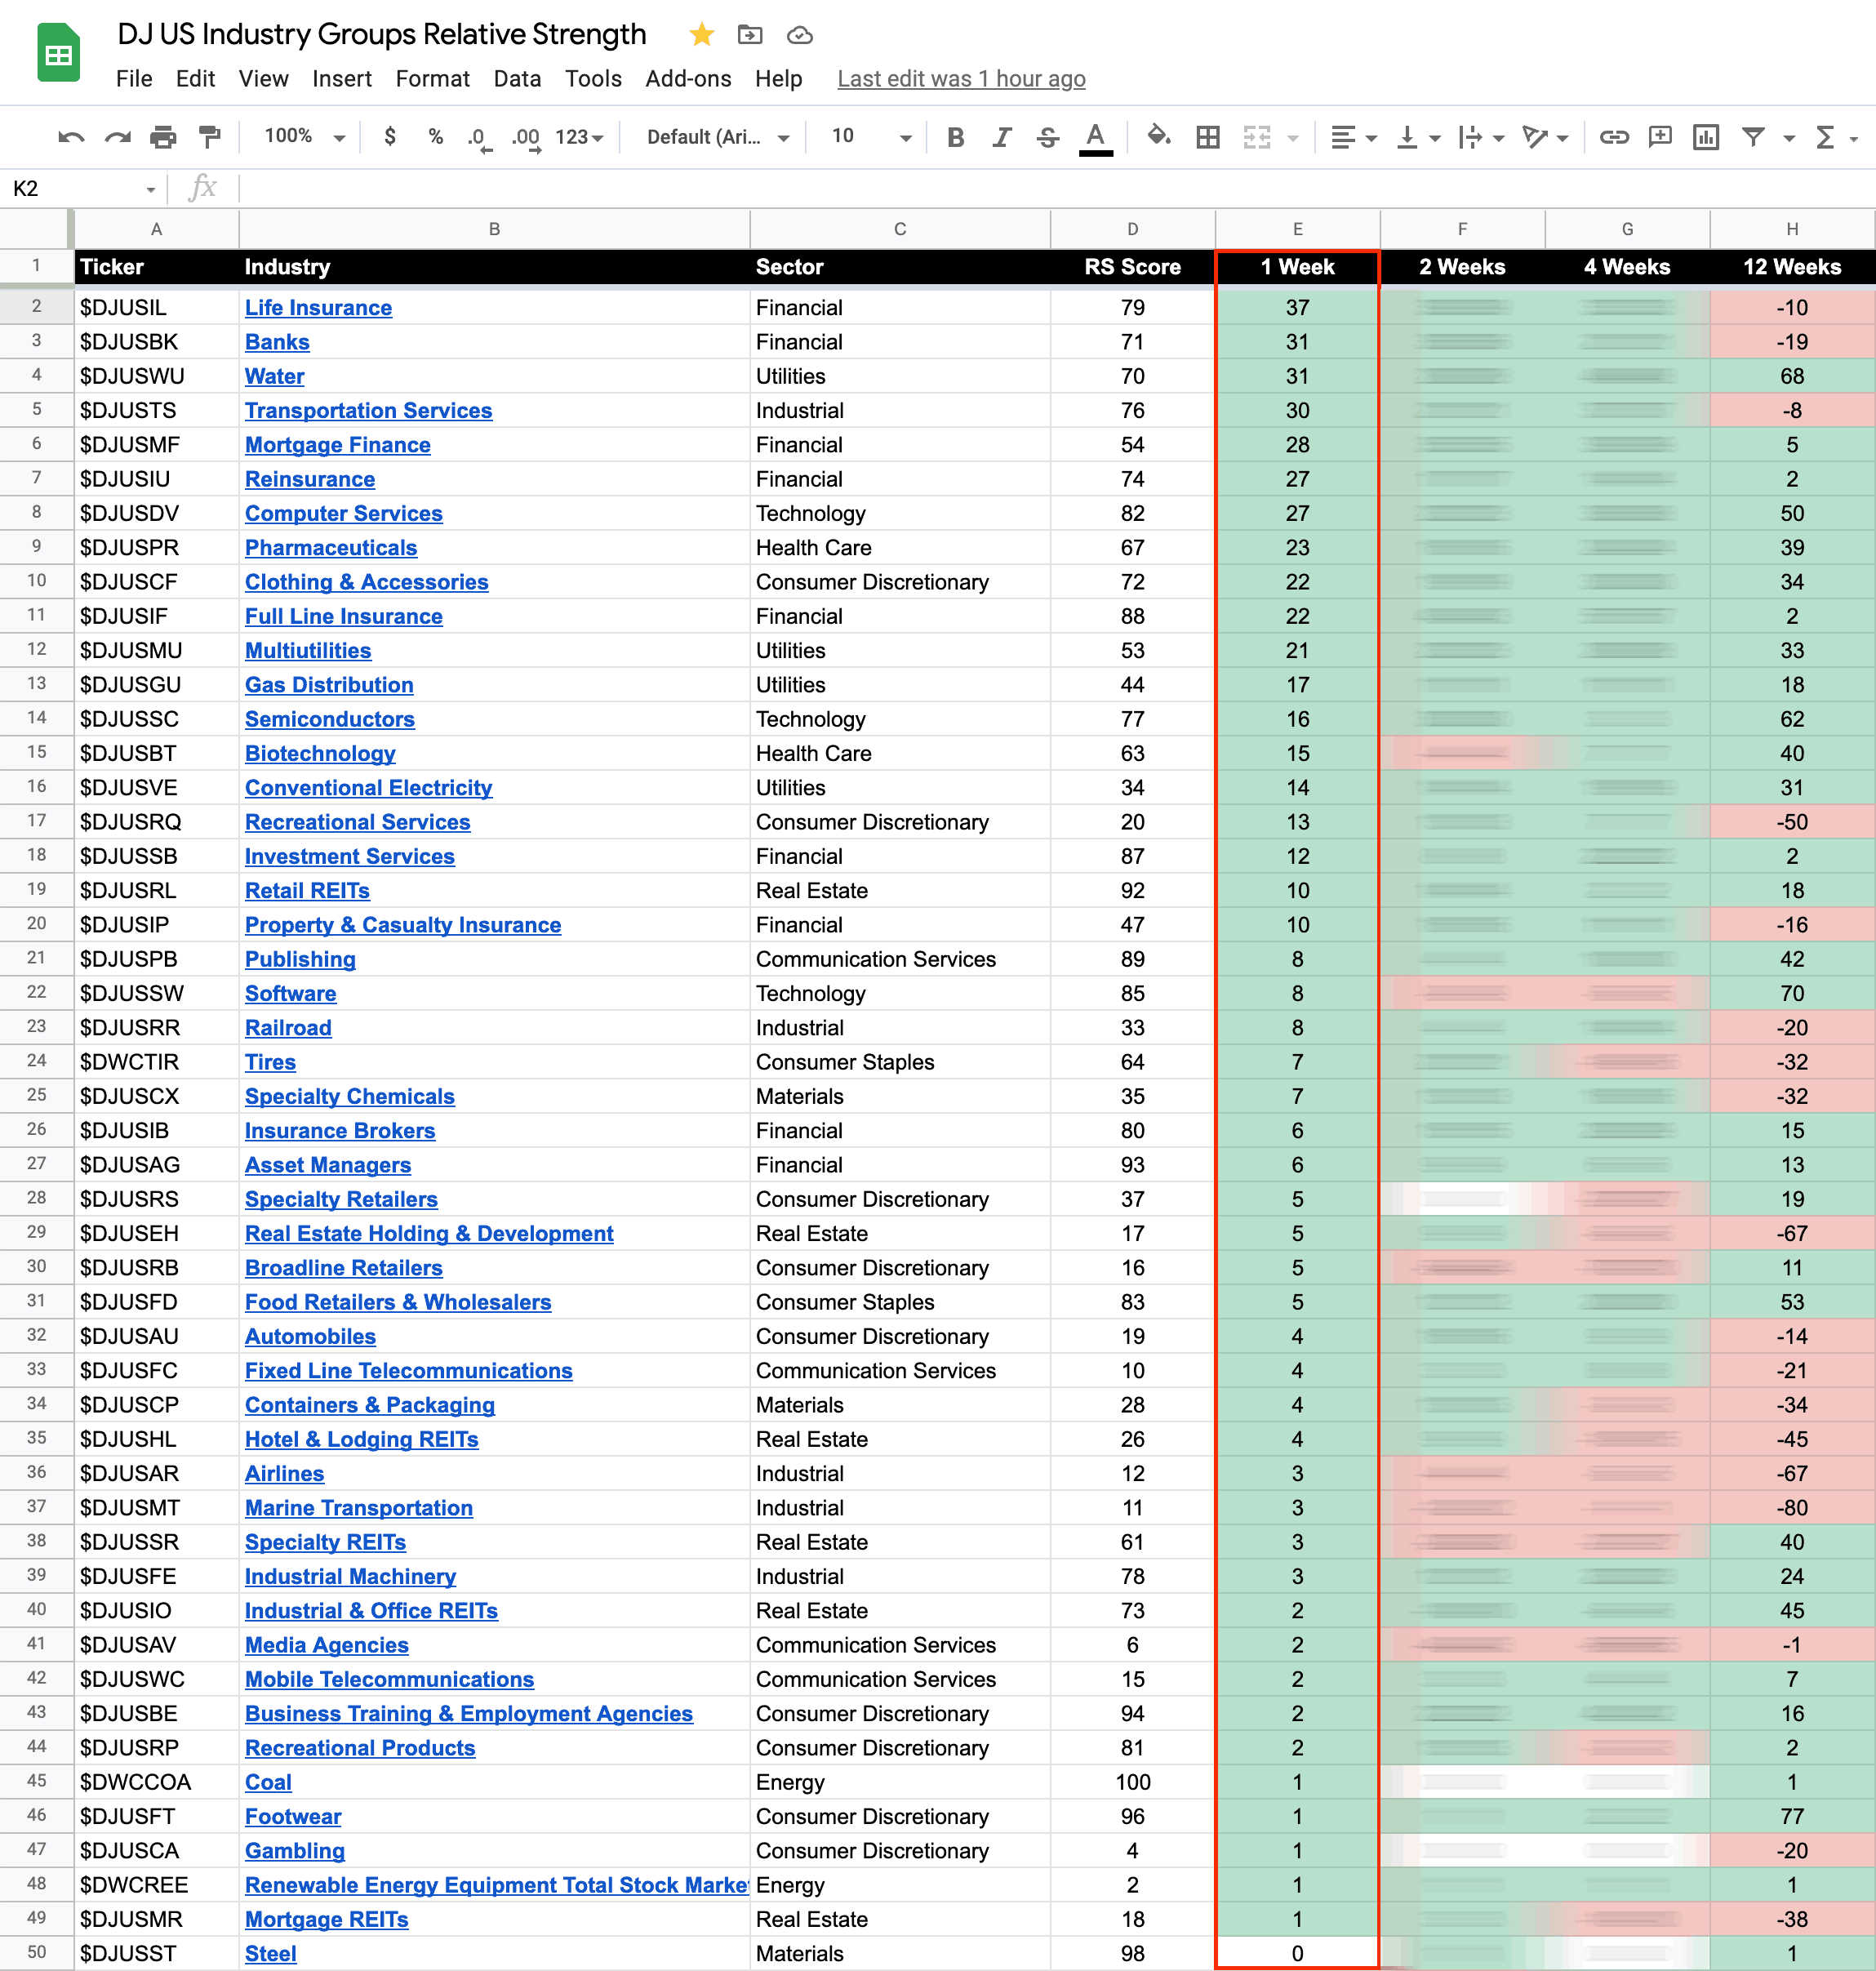Open the Default font family dropdown

[x=718, y=137]
